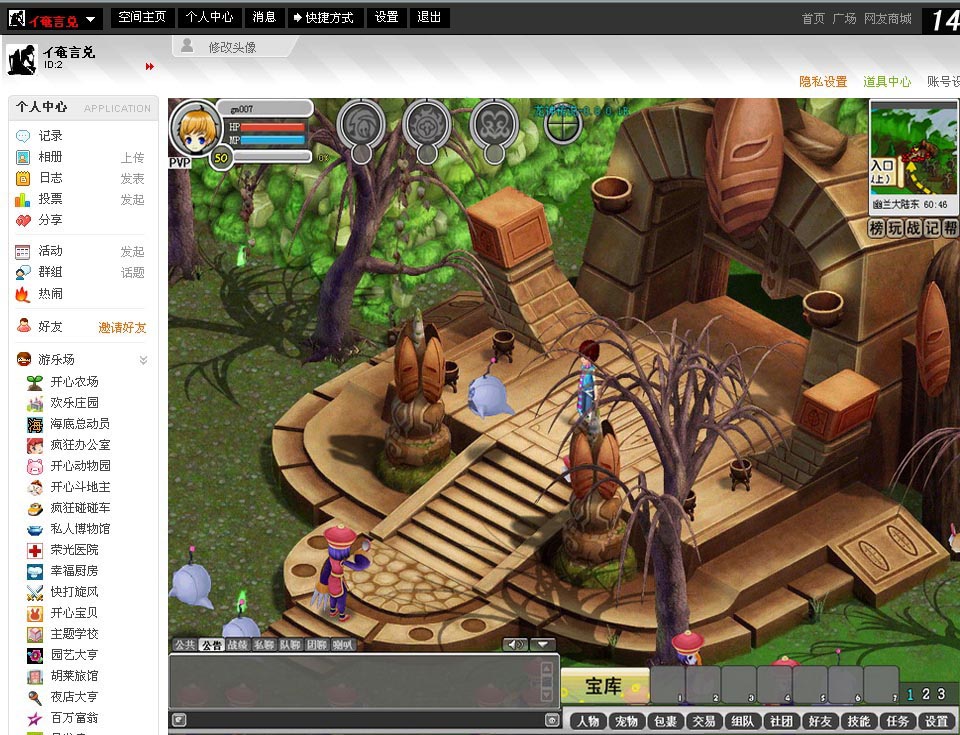Open 记录 in personal center sidebar
Viewport: 960px width, 735px height.
point(50,135)
